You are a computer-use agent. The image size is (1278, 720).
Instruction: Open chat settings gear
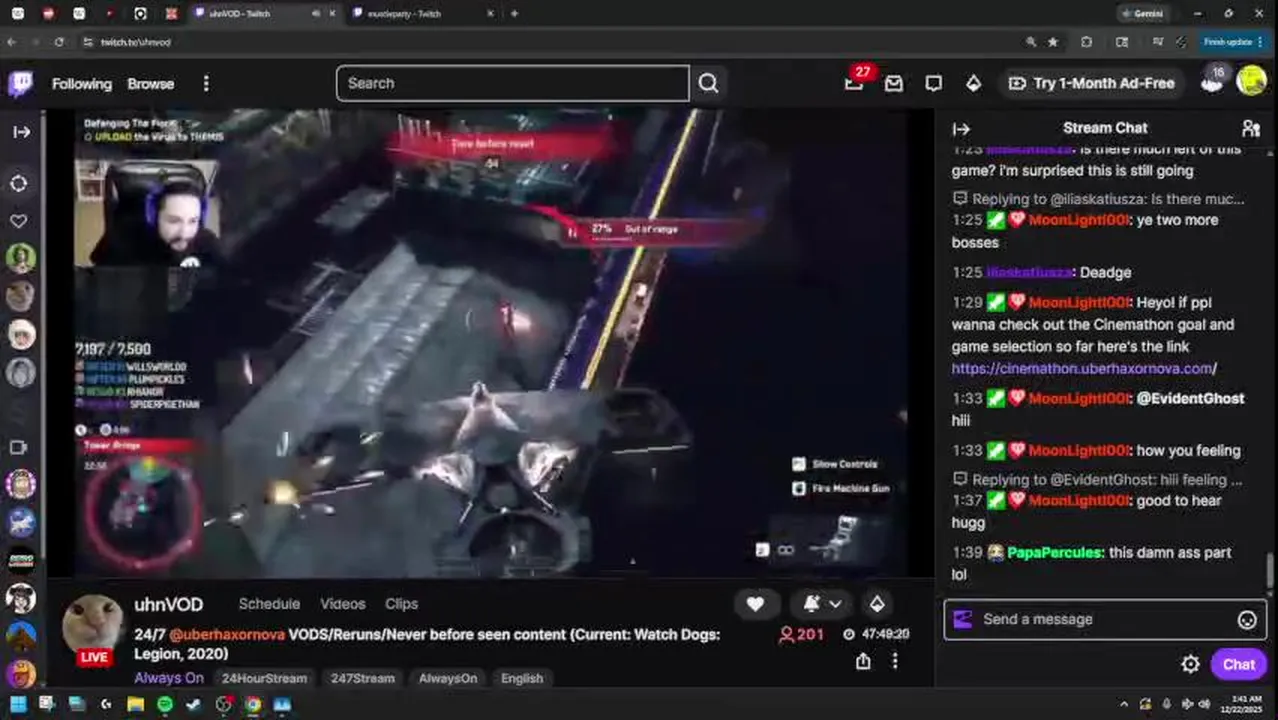click(1190, 664)
